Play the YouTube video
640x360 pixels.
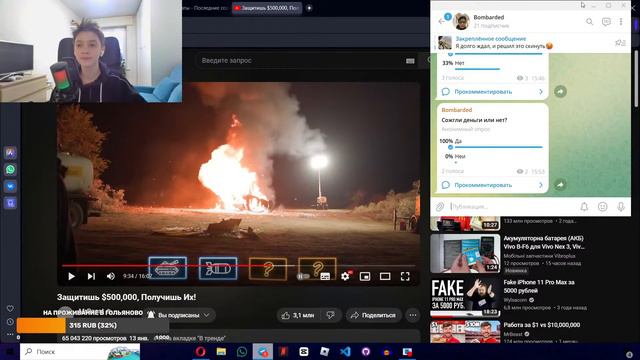point(71,276)
